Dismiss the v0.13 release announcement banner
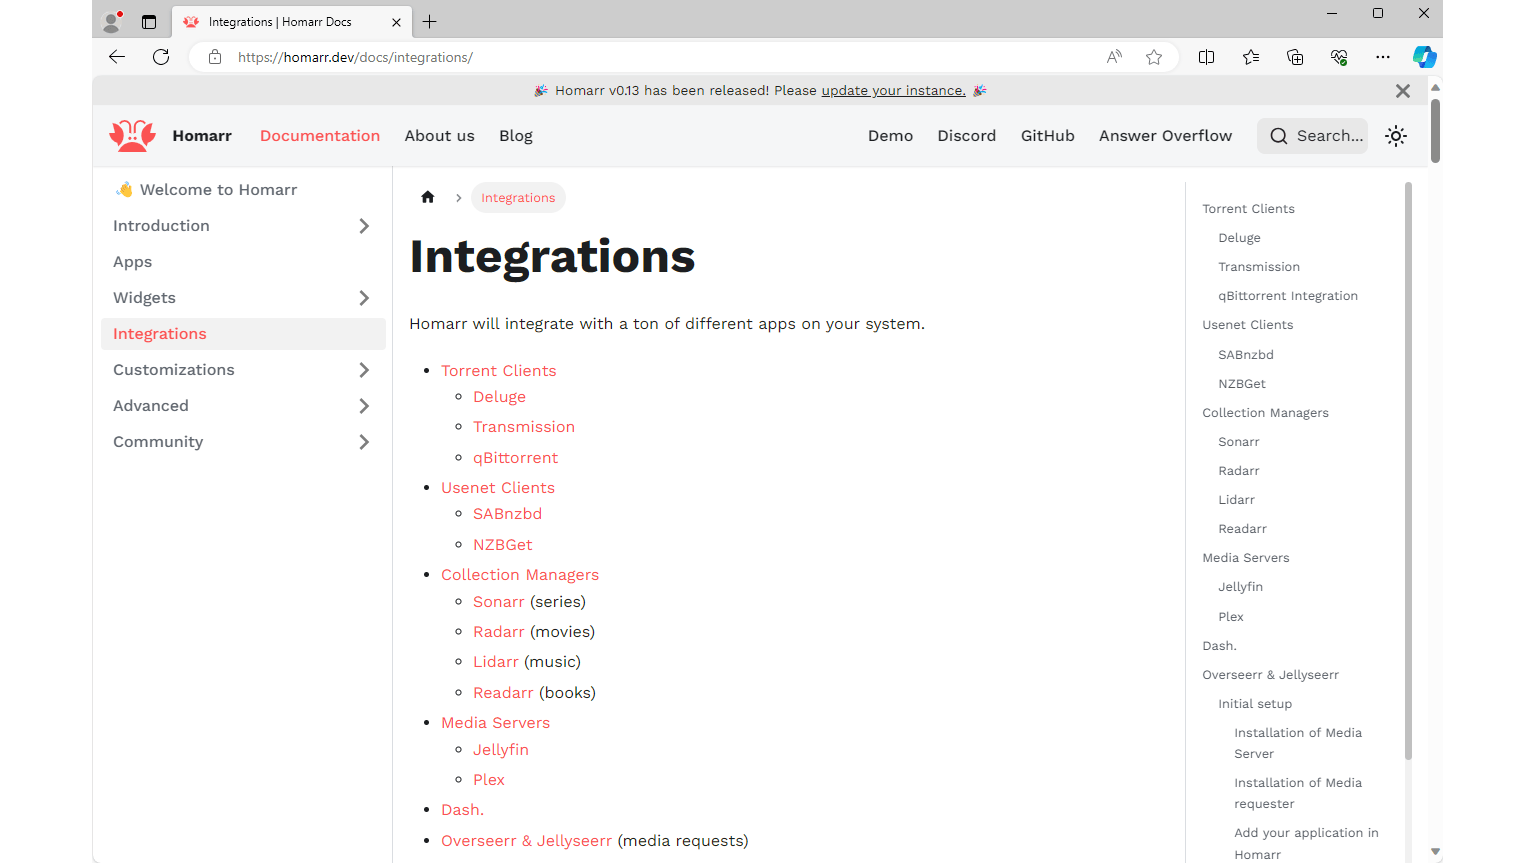This screenshot has height=863, width=1534. coord(1403,91)
